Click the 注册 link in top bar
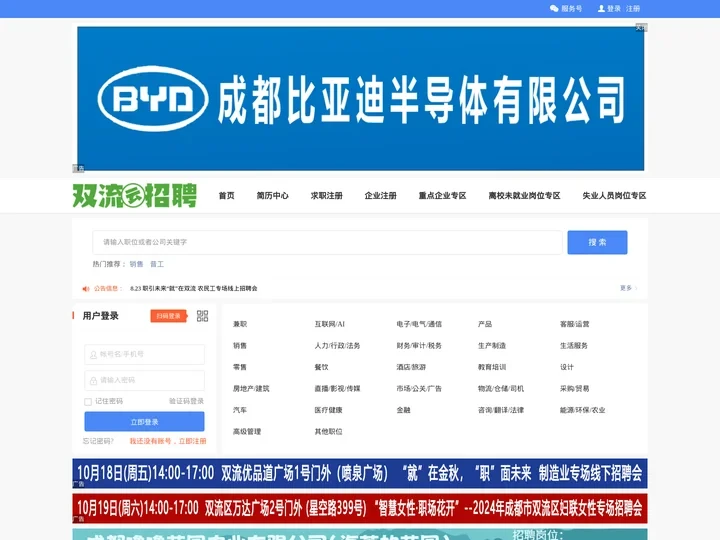 (633, 9)
